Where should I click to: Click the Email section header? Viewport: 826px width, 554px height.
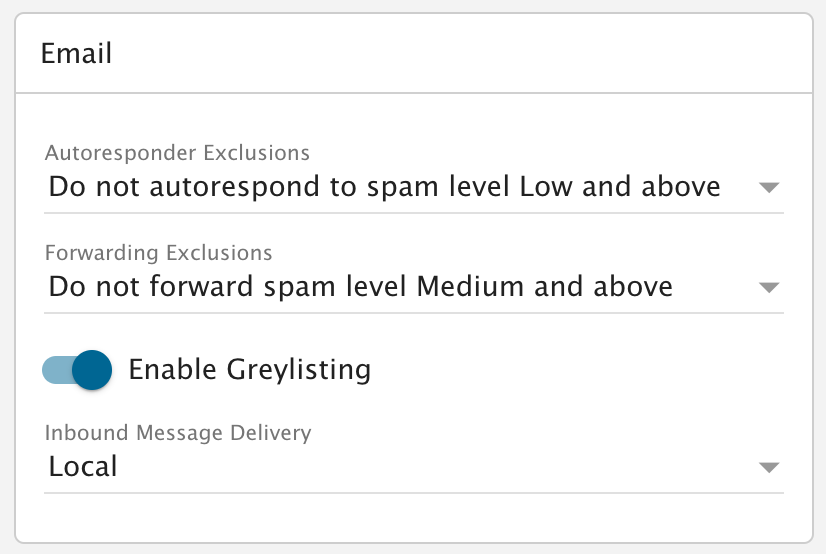point(413,53)
